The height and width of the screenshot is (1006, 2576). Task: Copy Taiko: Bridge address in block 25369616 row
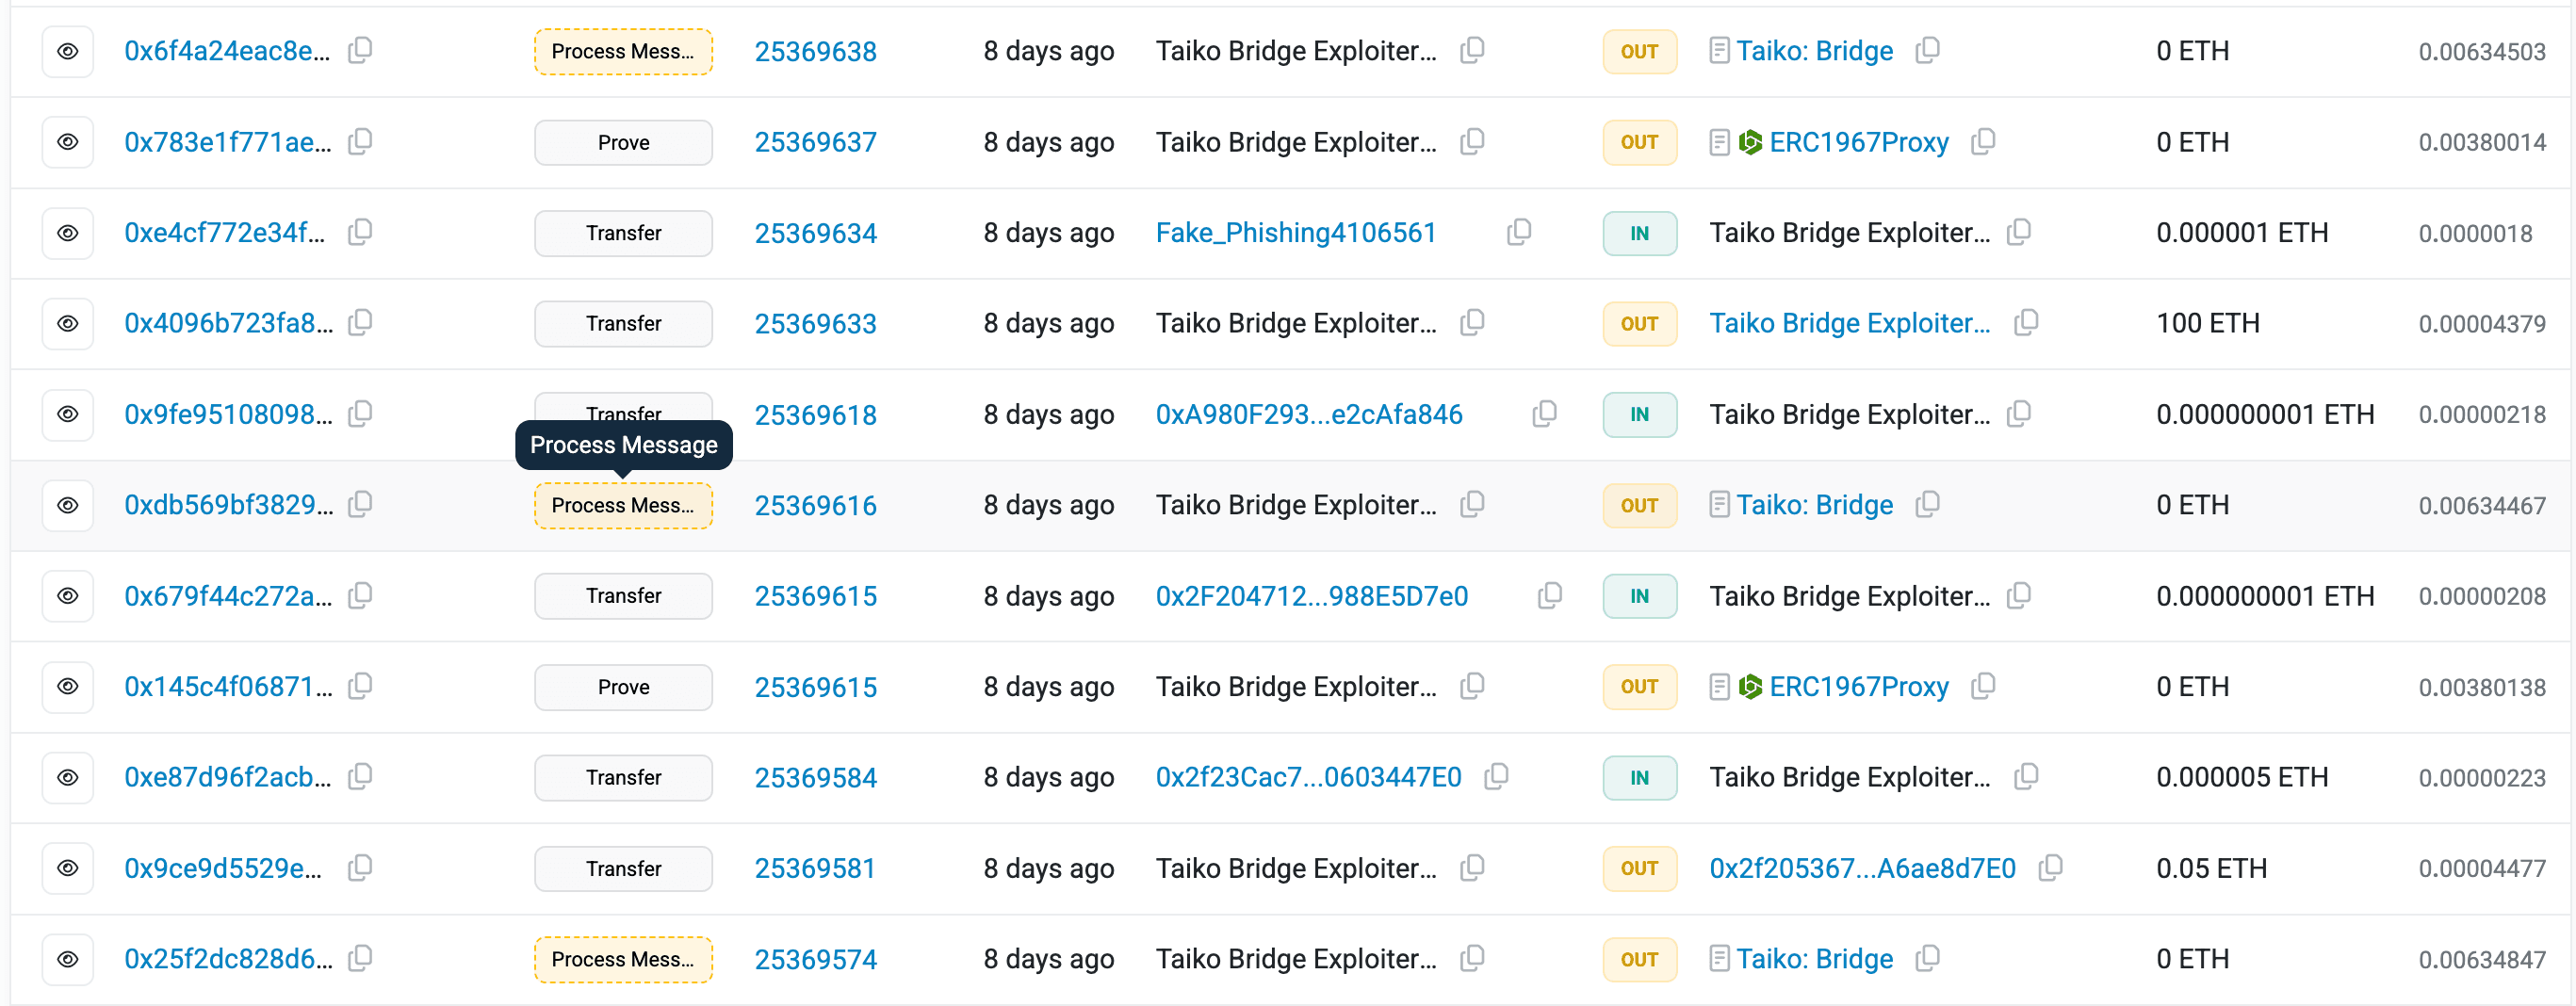pos(1927,504)
